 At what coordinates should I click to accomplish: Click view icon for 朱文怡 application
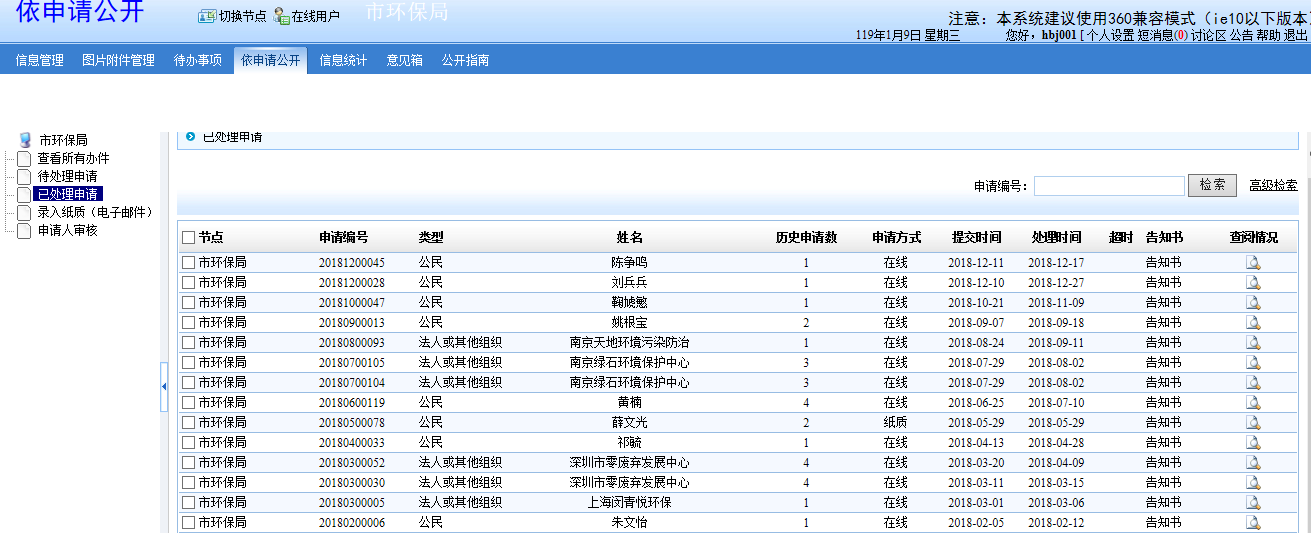1253,523
